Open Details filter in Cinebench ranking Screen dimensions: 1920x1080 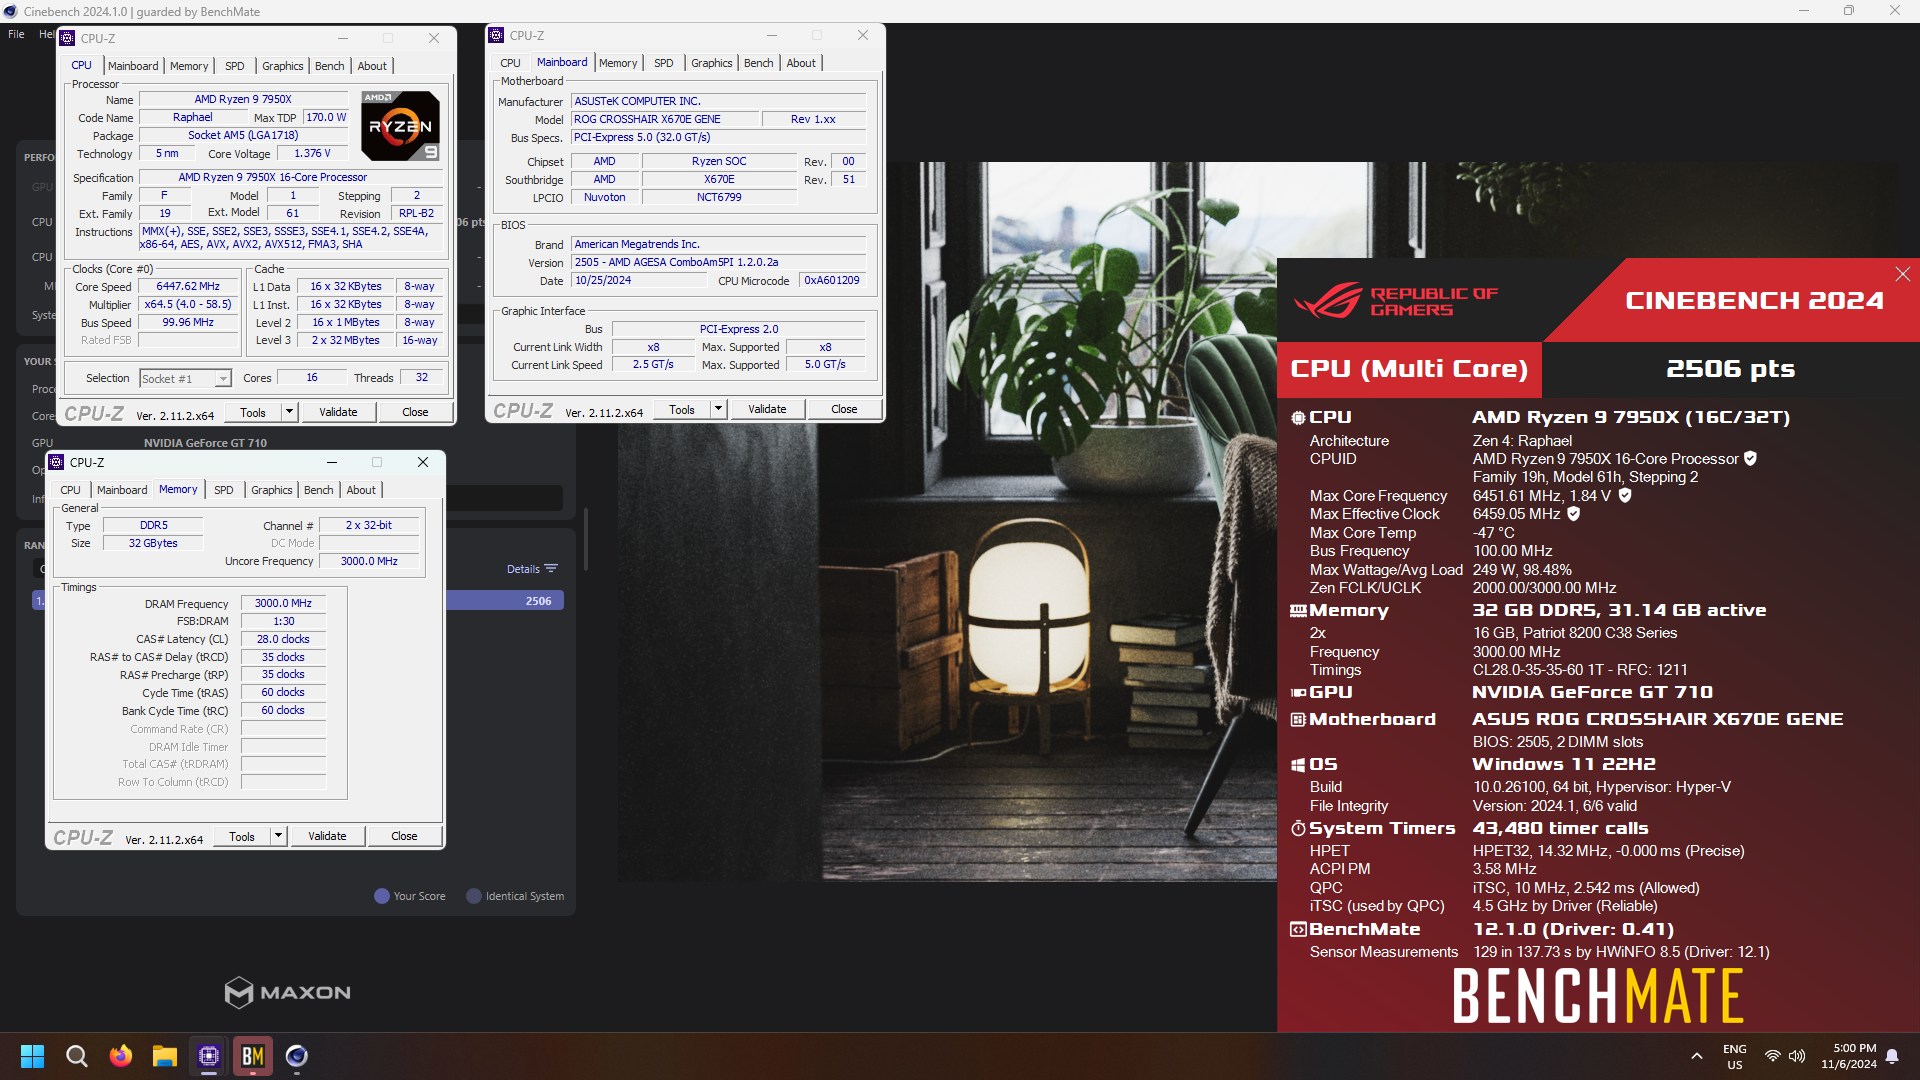coord(532,569)
